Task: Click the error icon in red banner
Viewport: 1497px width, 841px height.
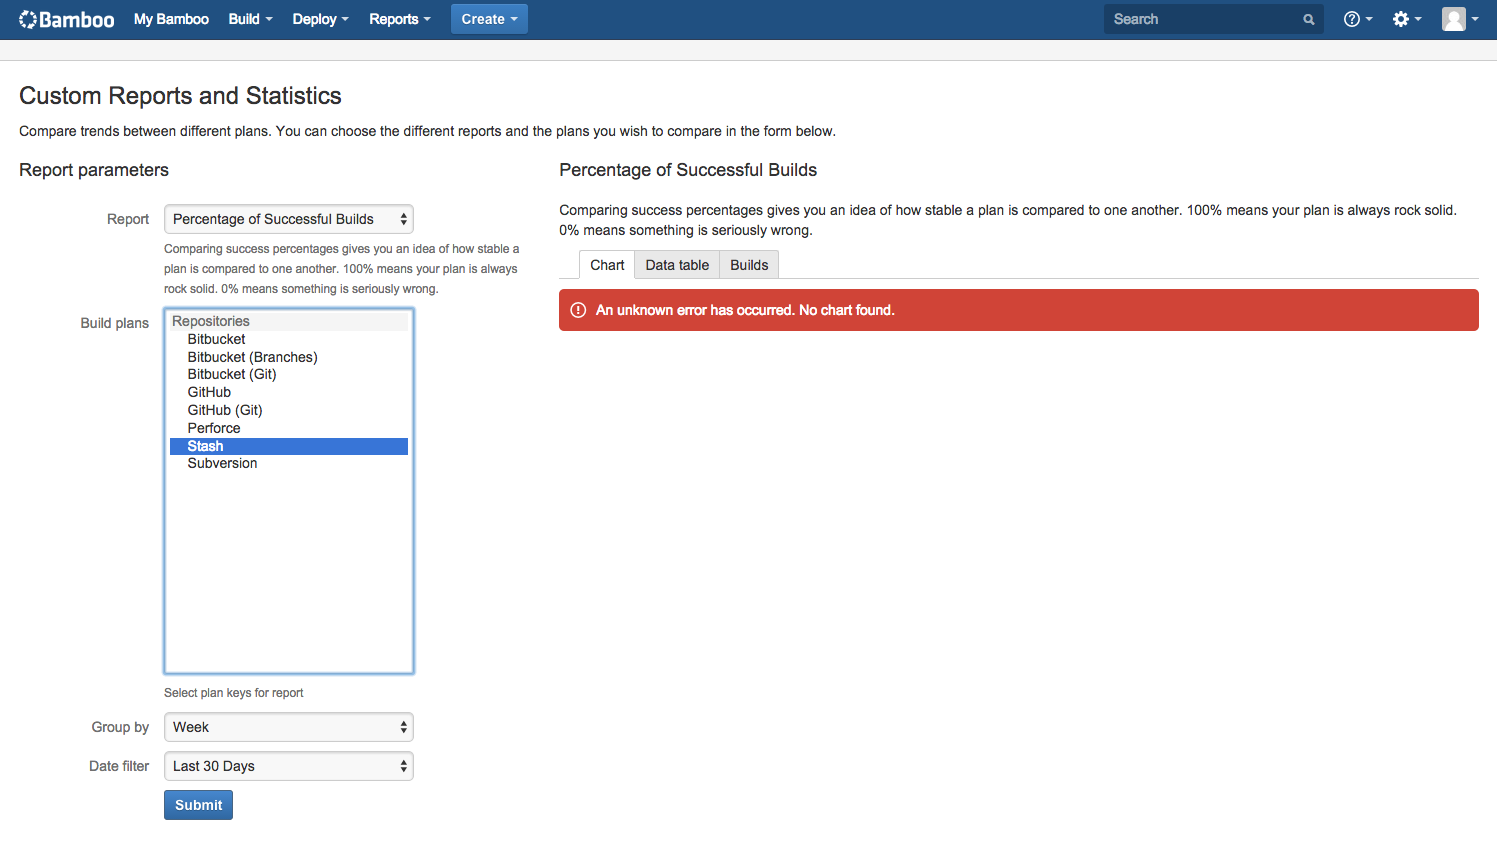Action: pyautogui.click(x=578, y=310)
